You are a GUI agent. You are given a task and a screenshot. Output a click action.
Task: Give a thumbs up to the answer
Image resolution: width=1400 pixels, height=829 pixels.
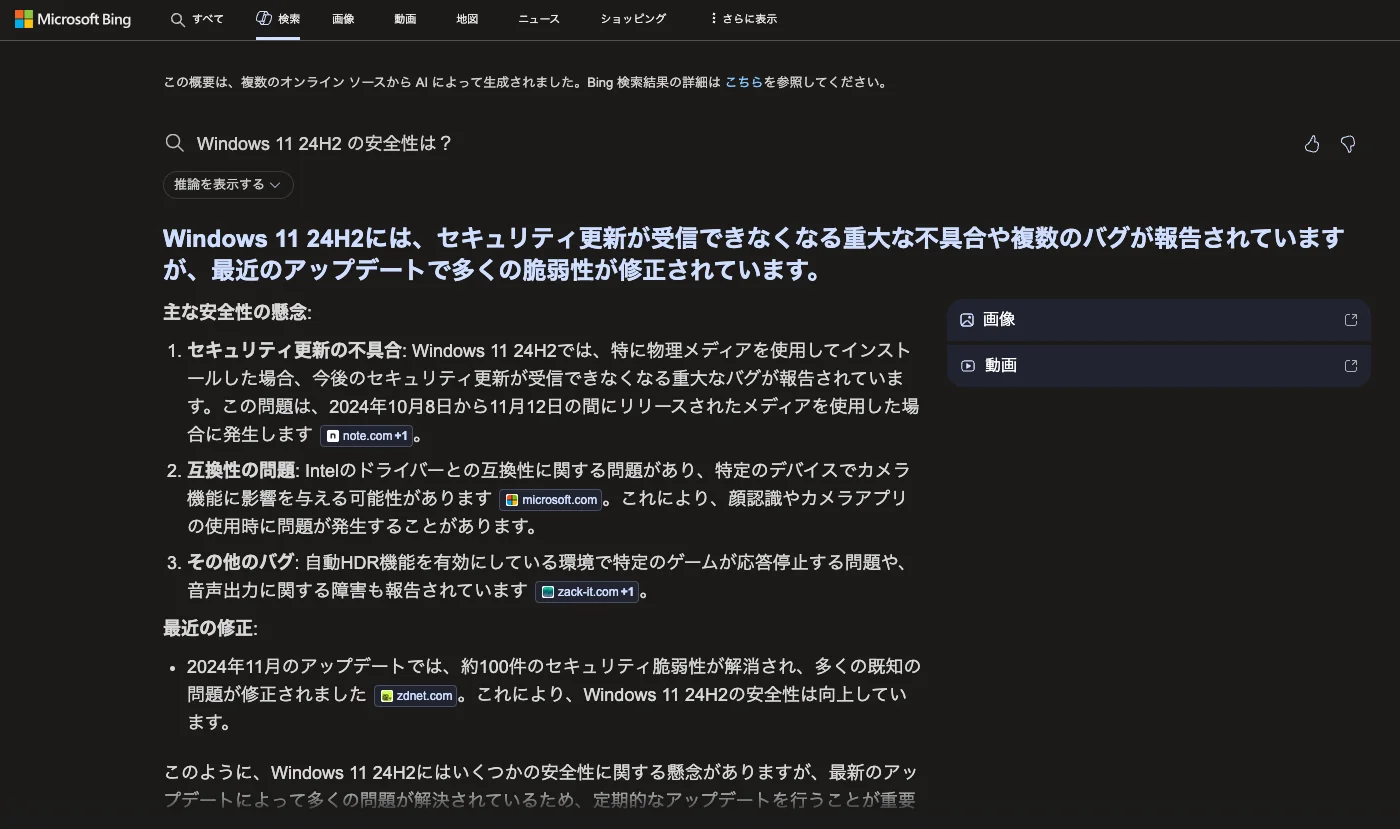(1312, 144)
